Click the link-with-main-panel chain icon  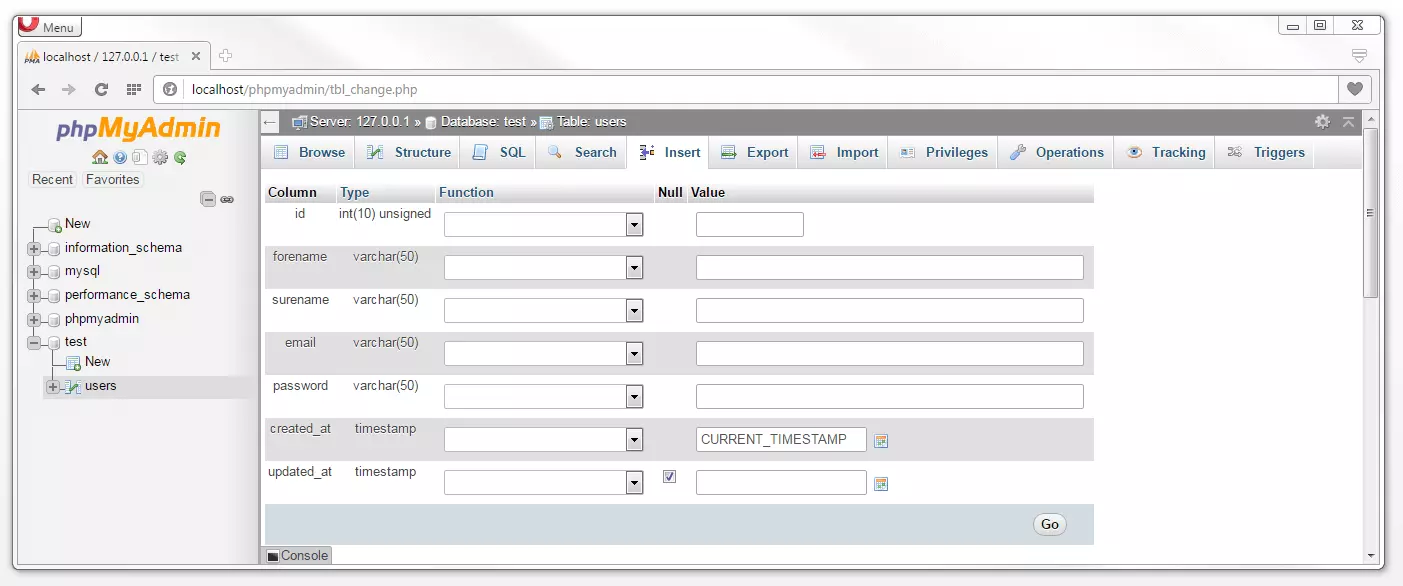[227, 199]
